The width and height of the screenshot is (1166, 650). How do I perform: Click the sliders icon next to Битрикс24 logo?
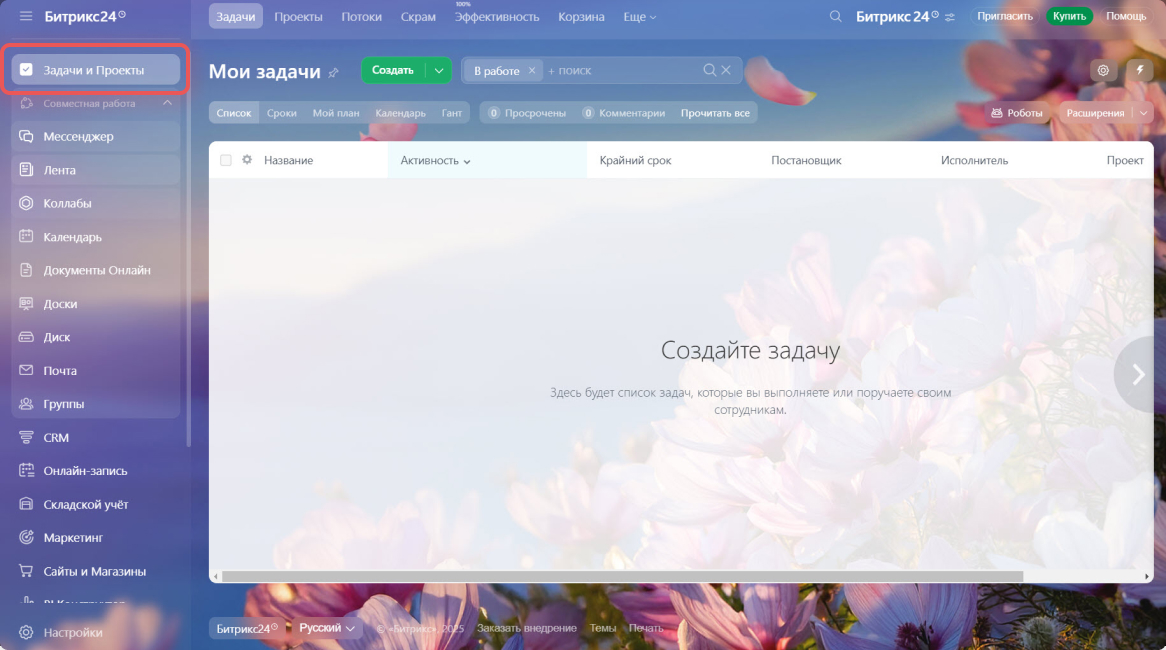click(950, 17)
